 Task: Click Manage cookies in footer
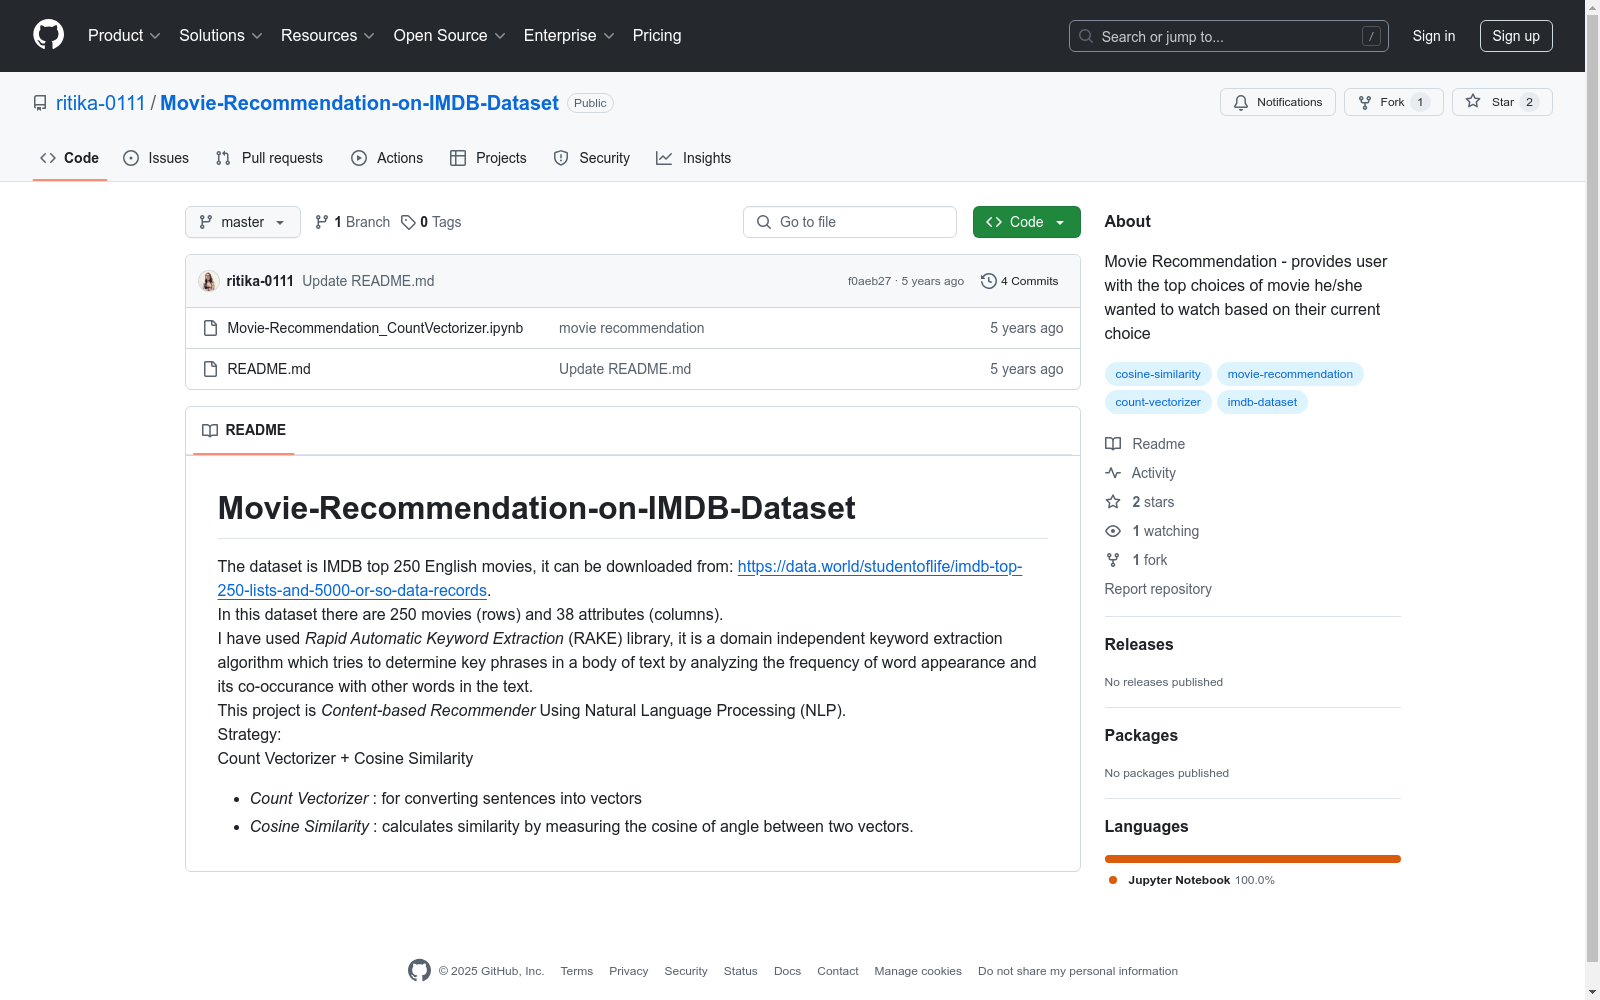pos(918,971)
